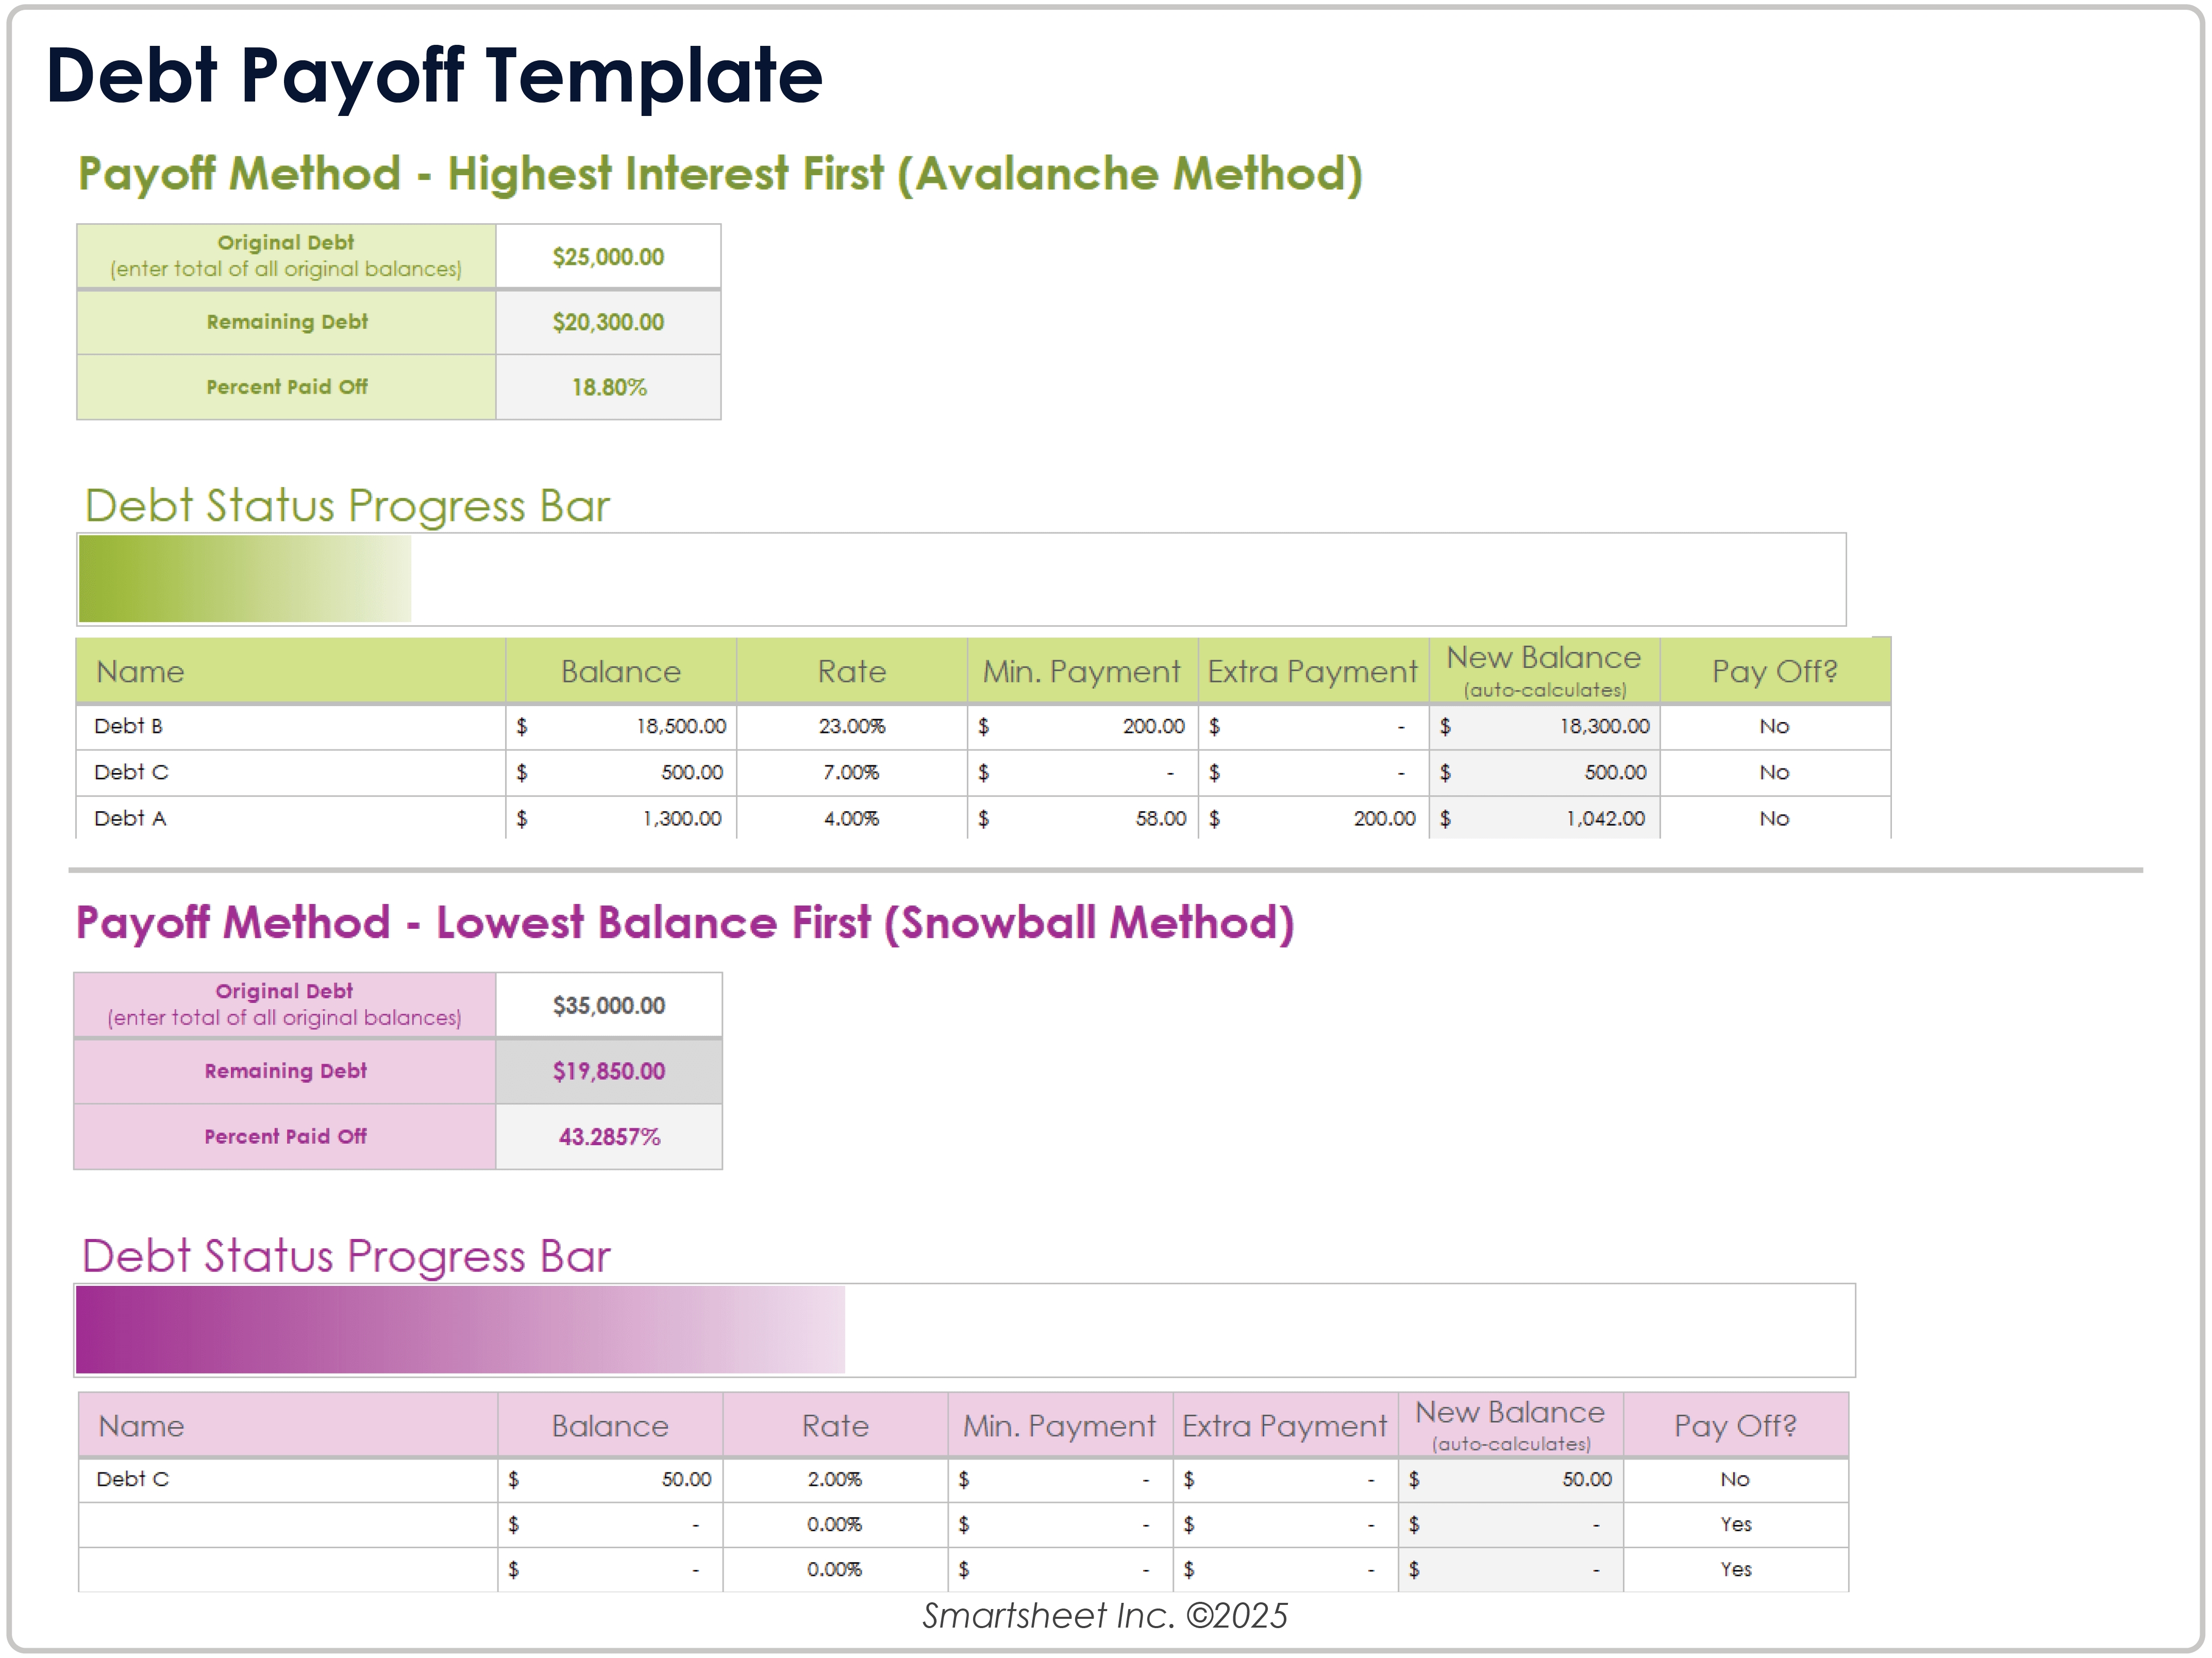Select the $35,000.00 snowball Original Debt cell

click(x=608, y=1004)
